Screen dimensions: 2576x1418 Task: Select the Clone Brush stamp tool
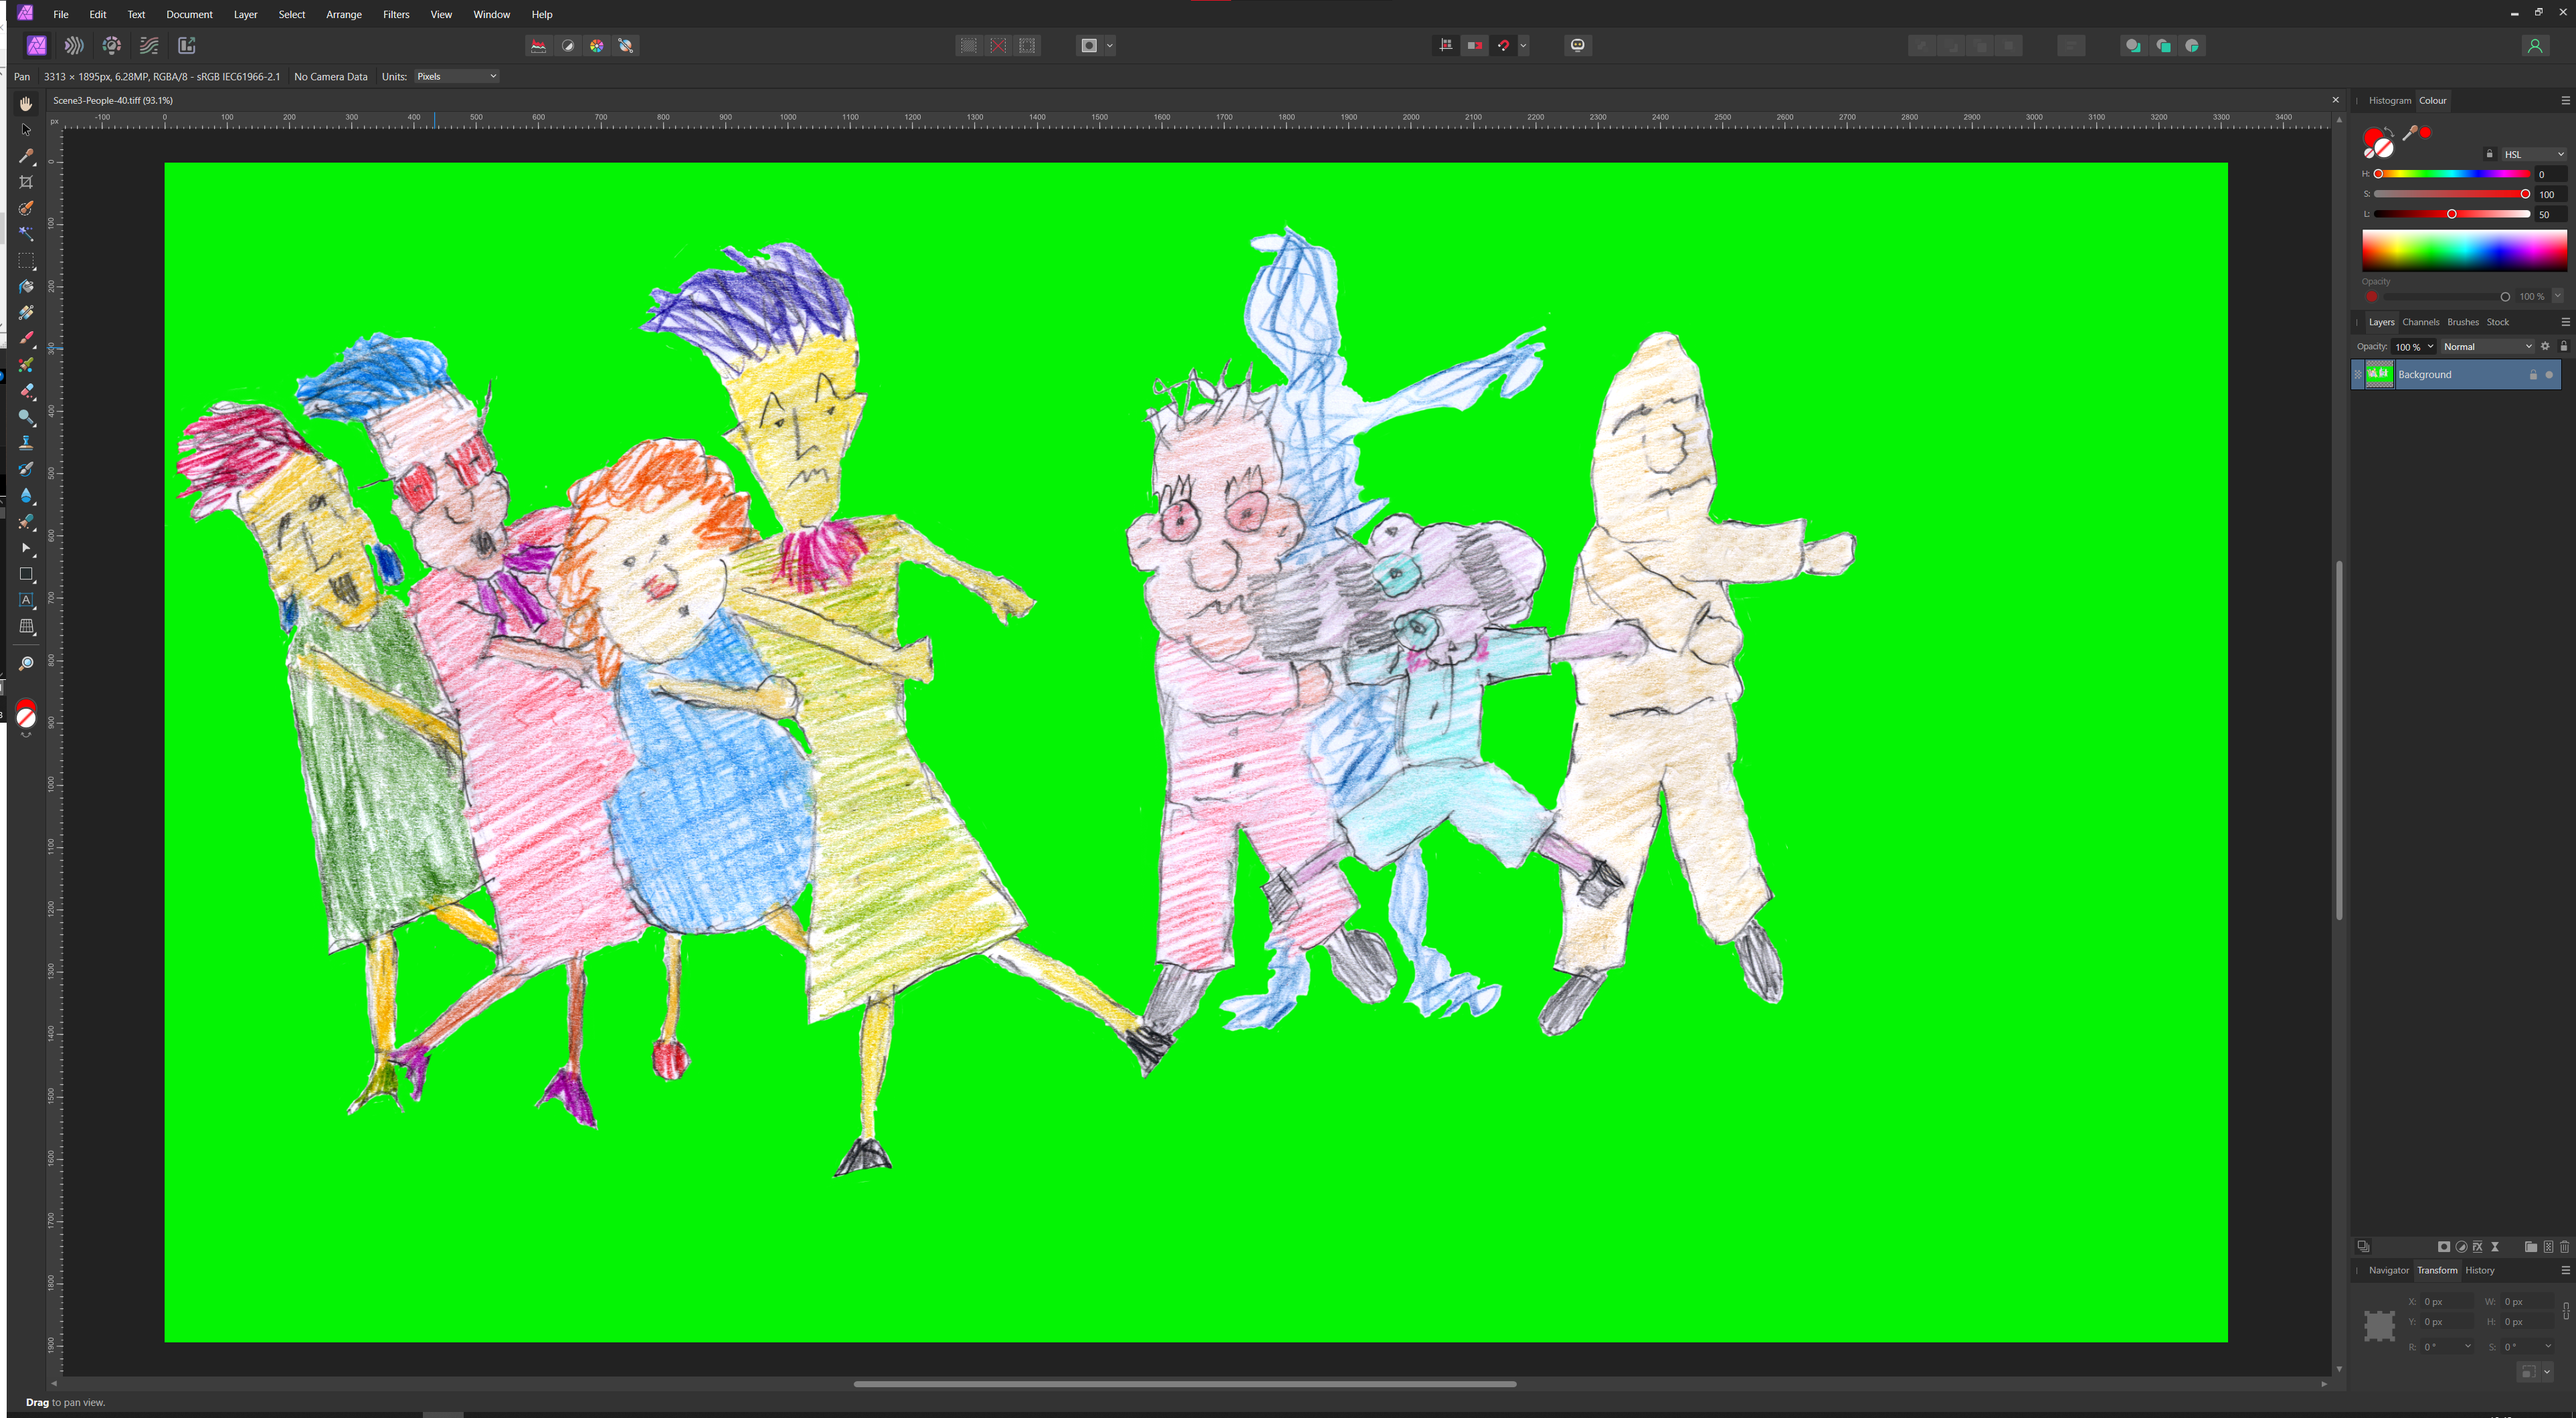[26, 443]
